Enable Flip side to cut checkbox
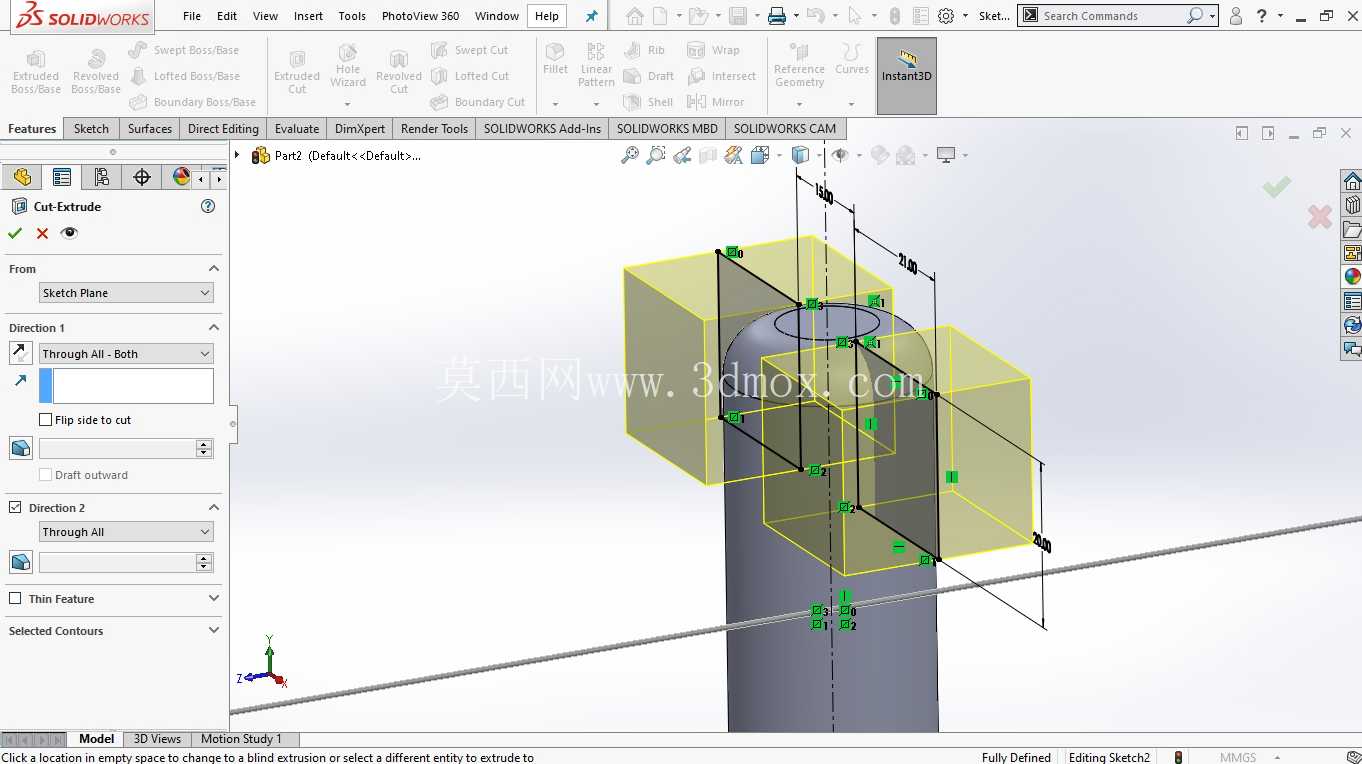This screenshot has width=1362, height=764. 45,420
